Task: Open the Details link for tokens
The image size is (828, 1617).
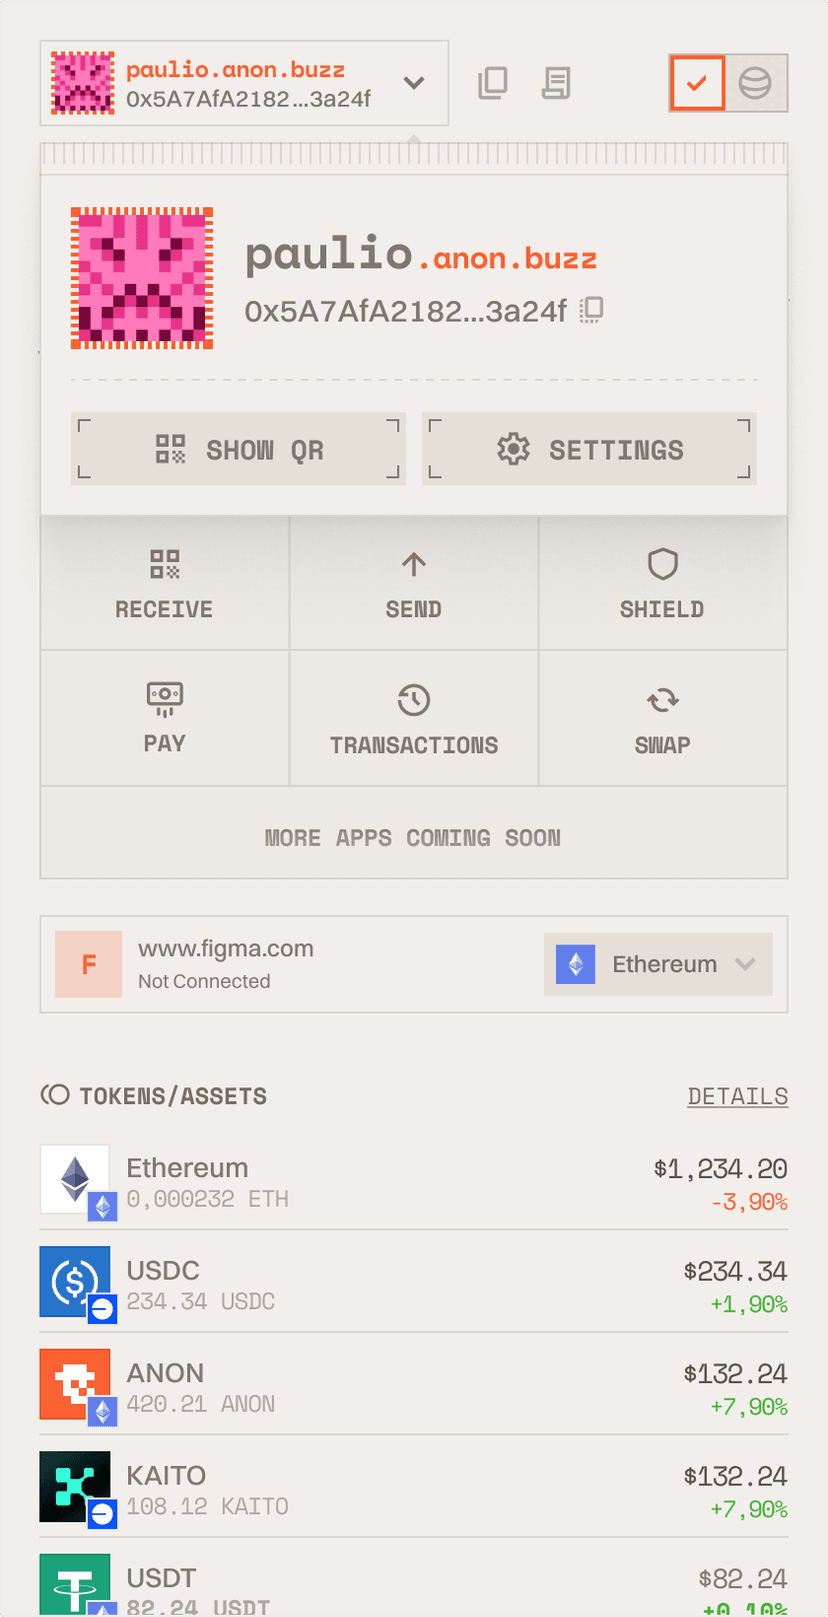Action: [737, 1096]
